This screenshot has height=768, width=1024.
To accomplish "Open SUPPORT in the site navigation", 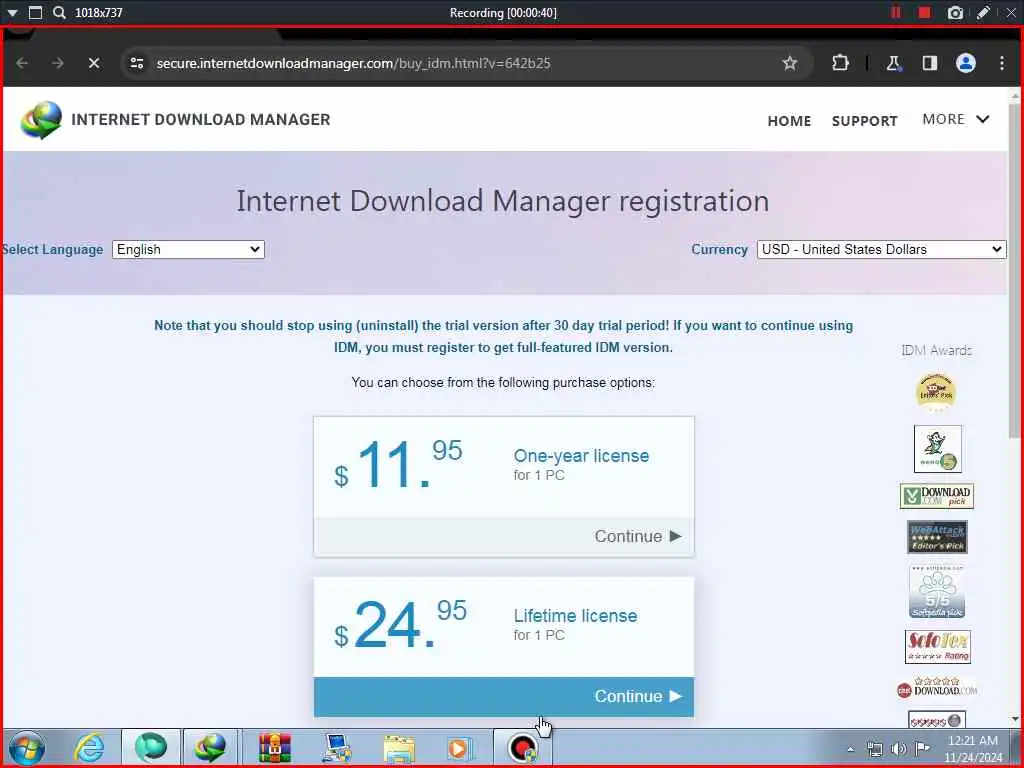I will 865,121.
